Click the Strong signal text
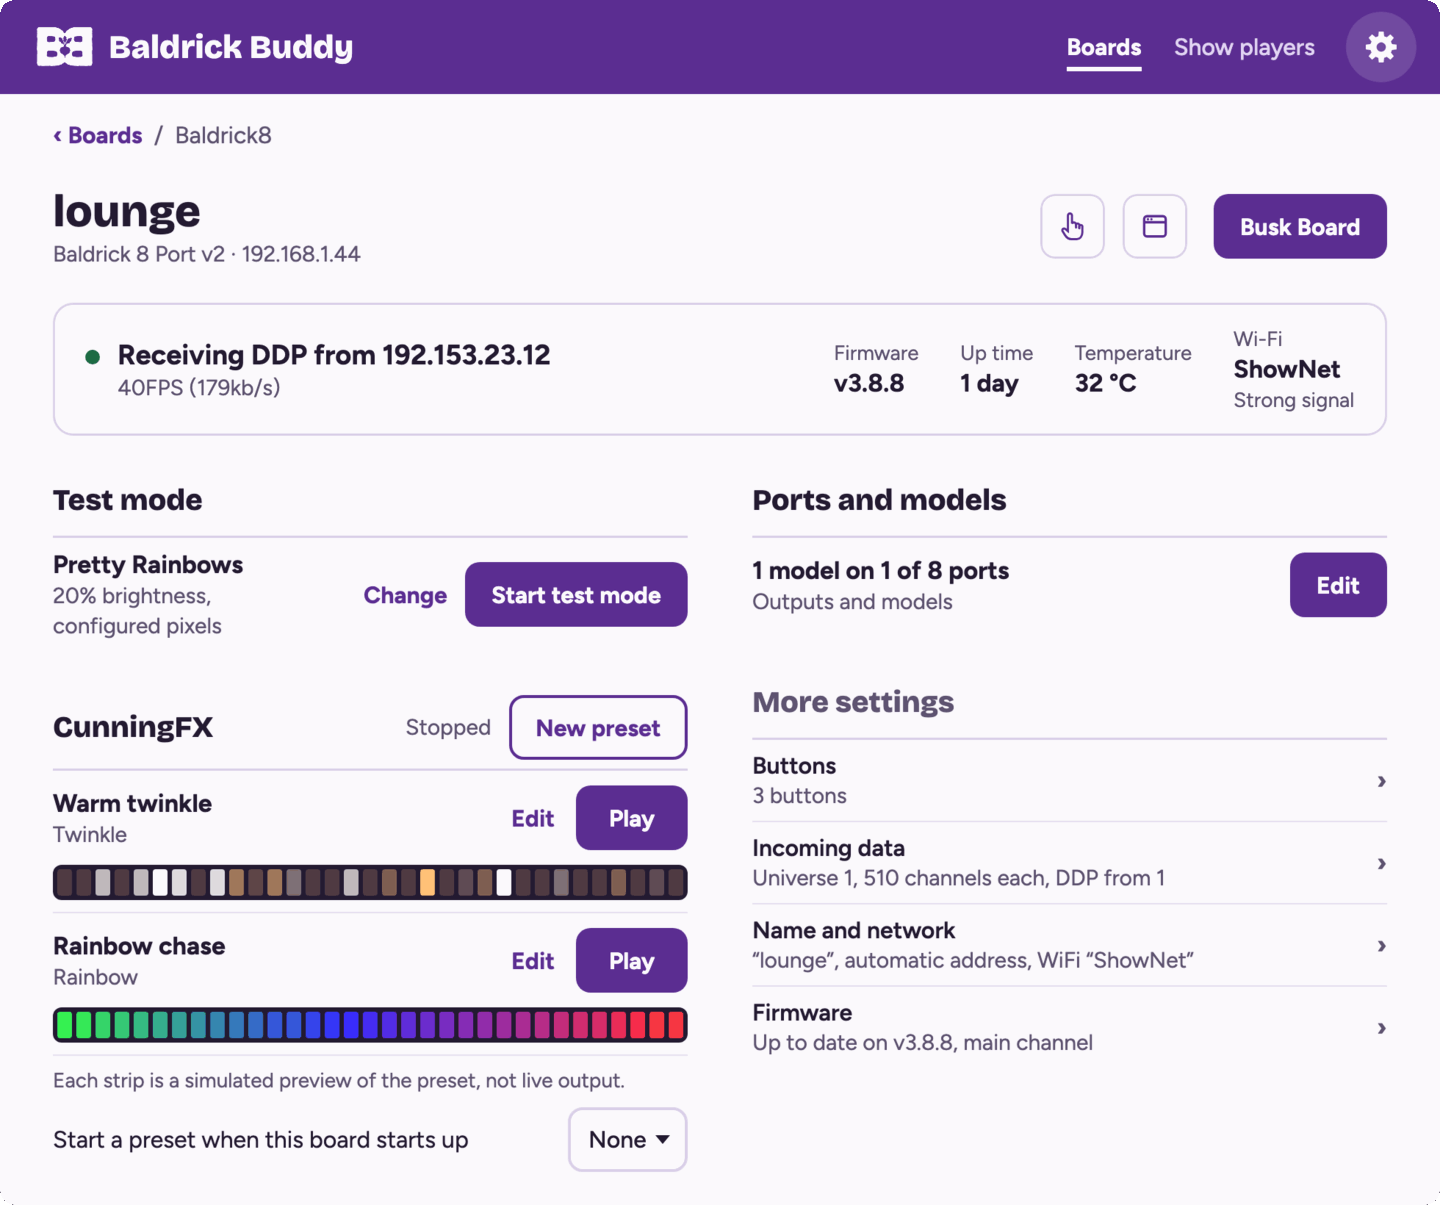 click(x=1293, y=400)
